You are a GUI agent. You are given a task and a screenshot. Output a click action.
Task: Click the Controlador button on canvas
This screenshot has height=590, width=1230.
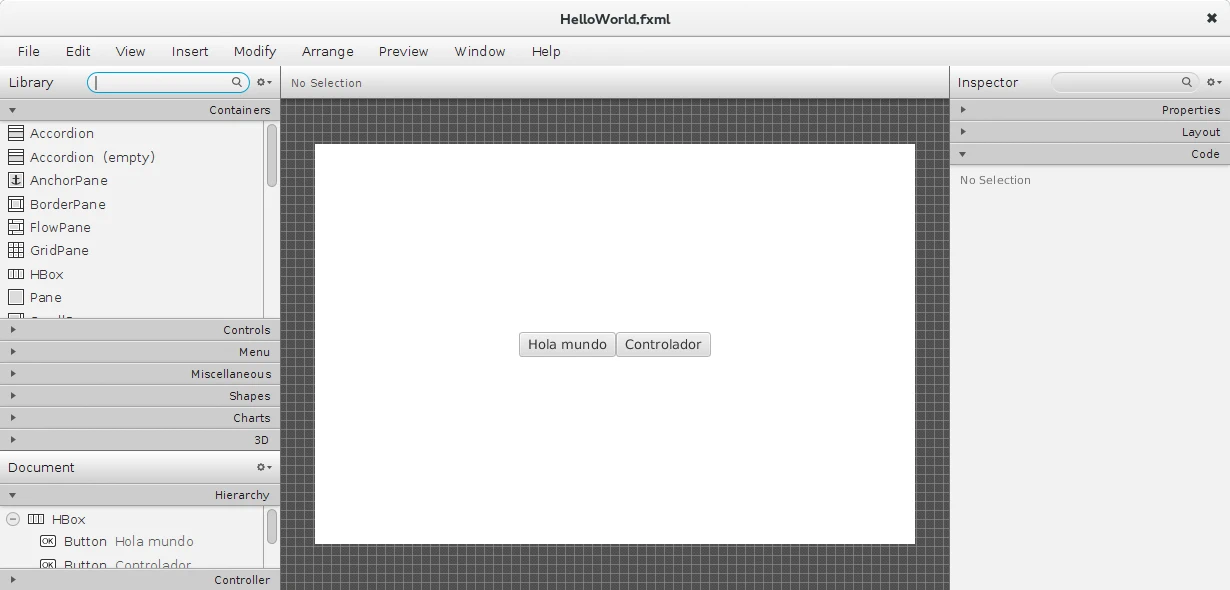pyautogui.click(x=663, y=345)
